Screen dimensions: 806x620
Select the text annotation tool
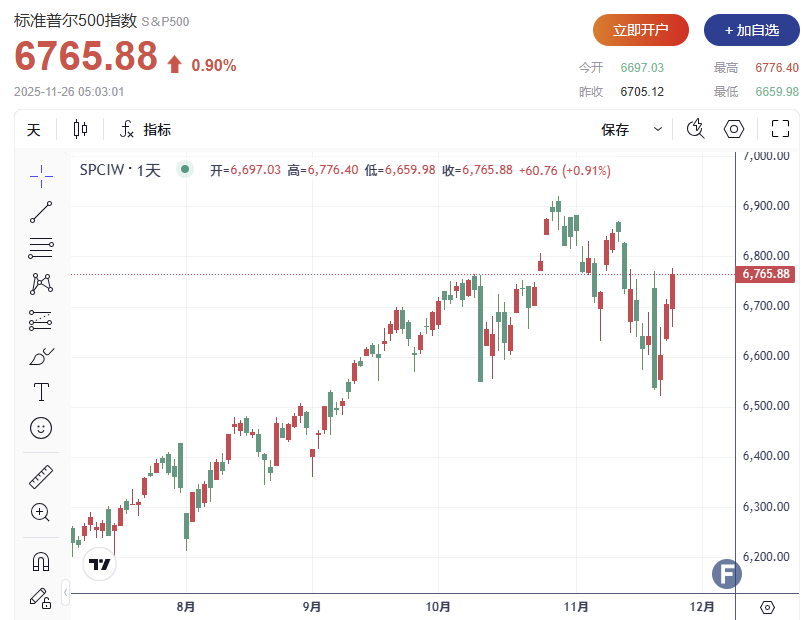(x=41, y=391)
